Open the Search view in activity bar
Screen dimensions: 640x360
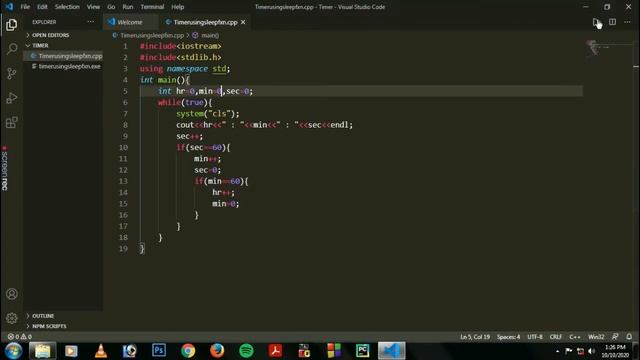pos(11,49)
